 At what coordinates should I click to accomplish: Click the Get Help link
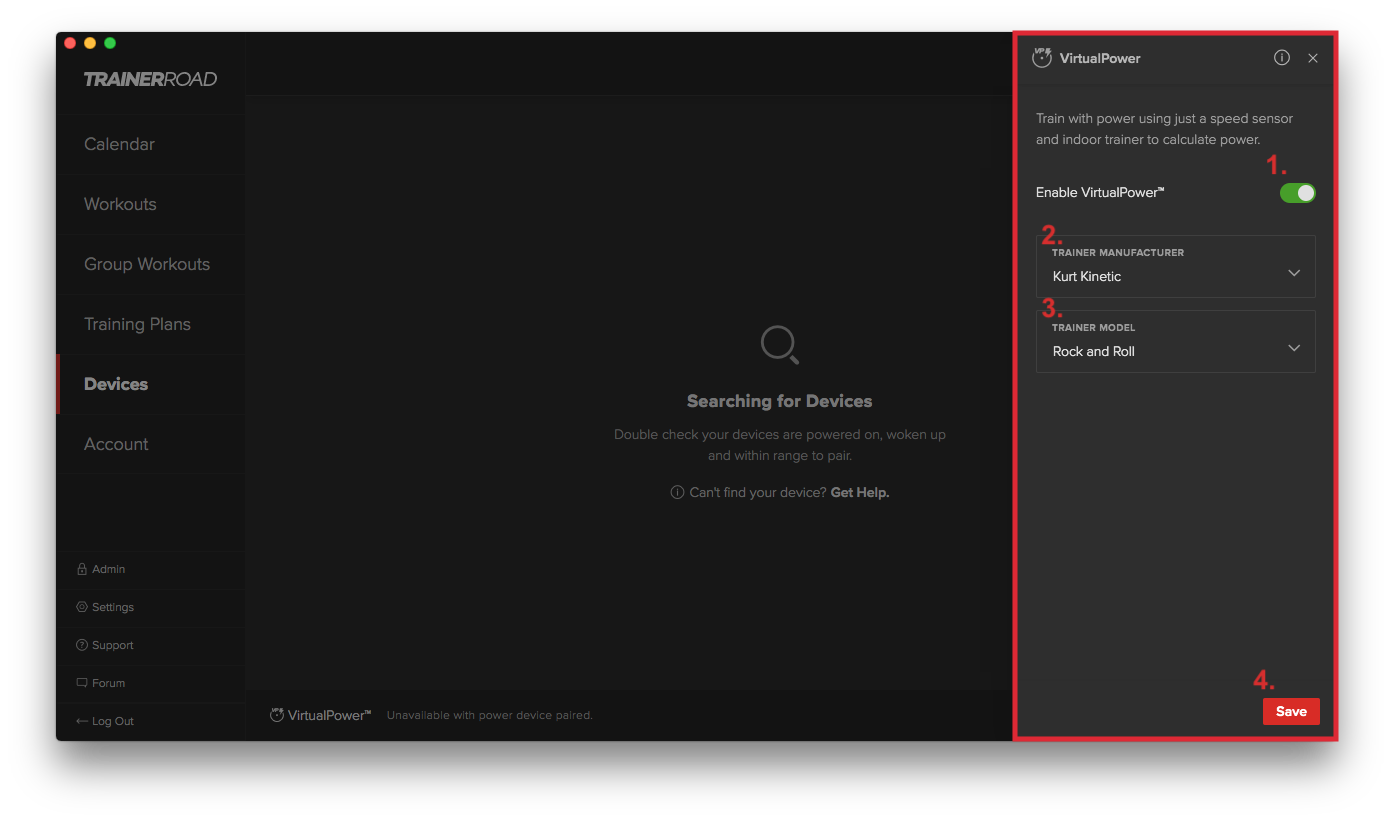860,492
